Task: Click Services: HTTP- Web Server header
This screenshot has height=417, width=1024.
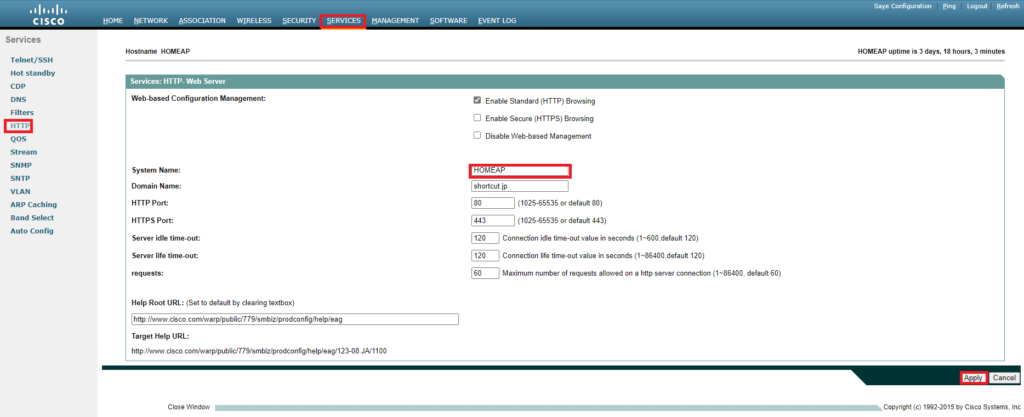Action: [x=178, y=82]
